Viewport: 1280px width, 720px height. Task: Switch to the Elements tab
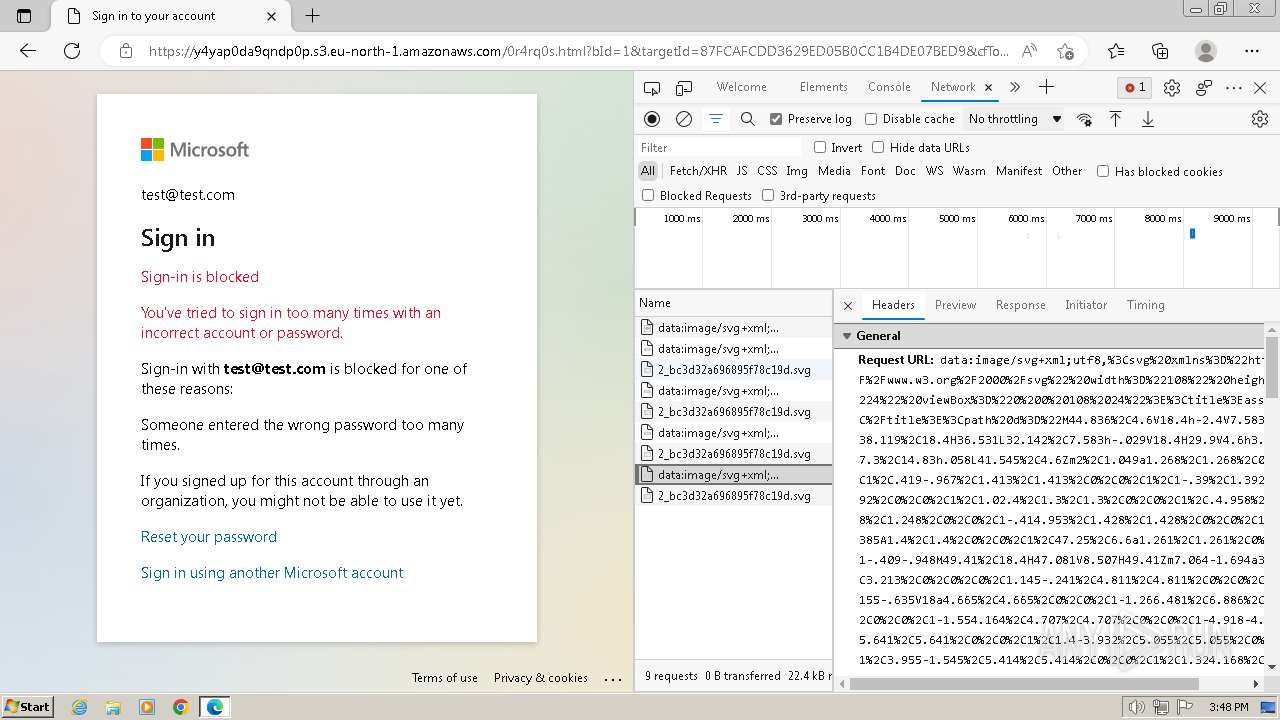click(x=823, y=87)
